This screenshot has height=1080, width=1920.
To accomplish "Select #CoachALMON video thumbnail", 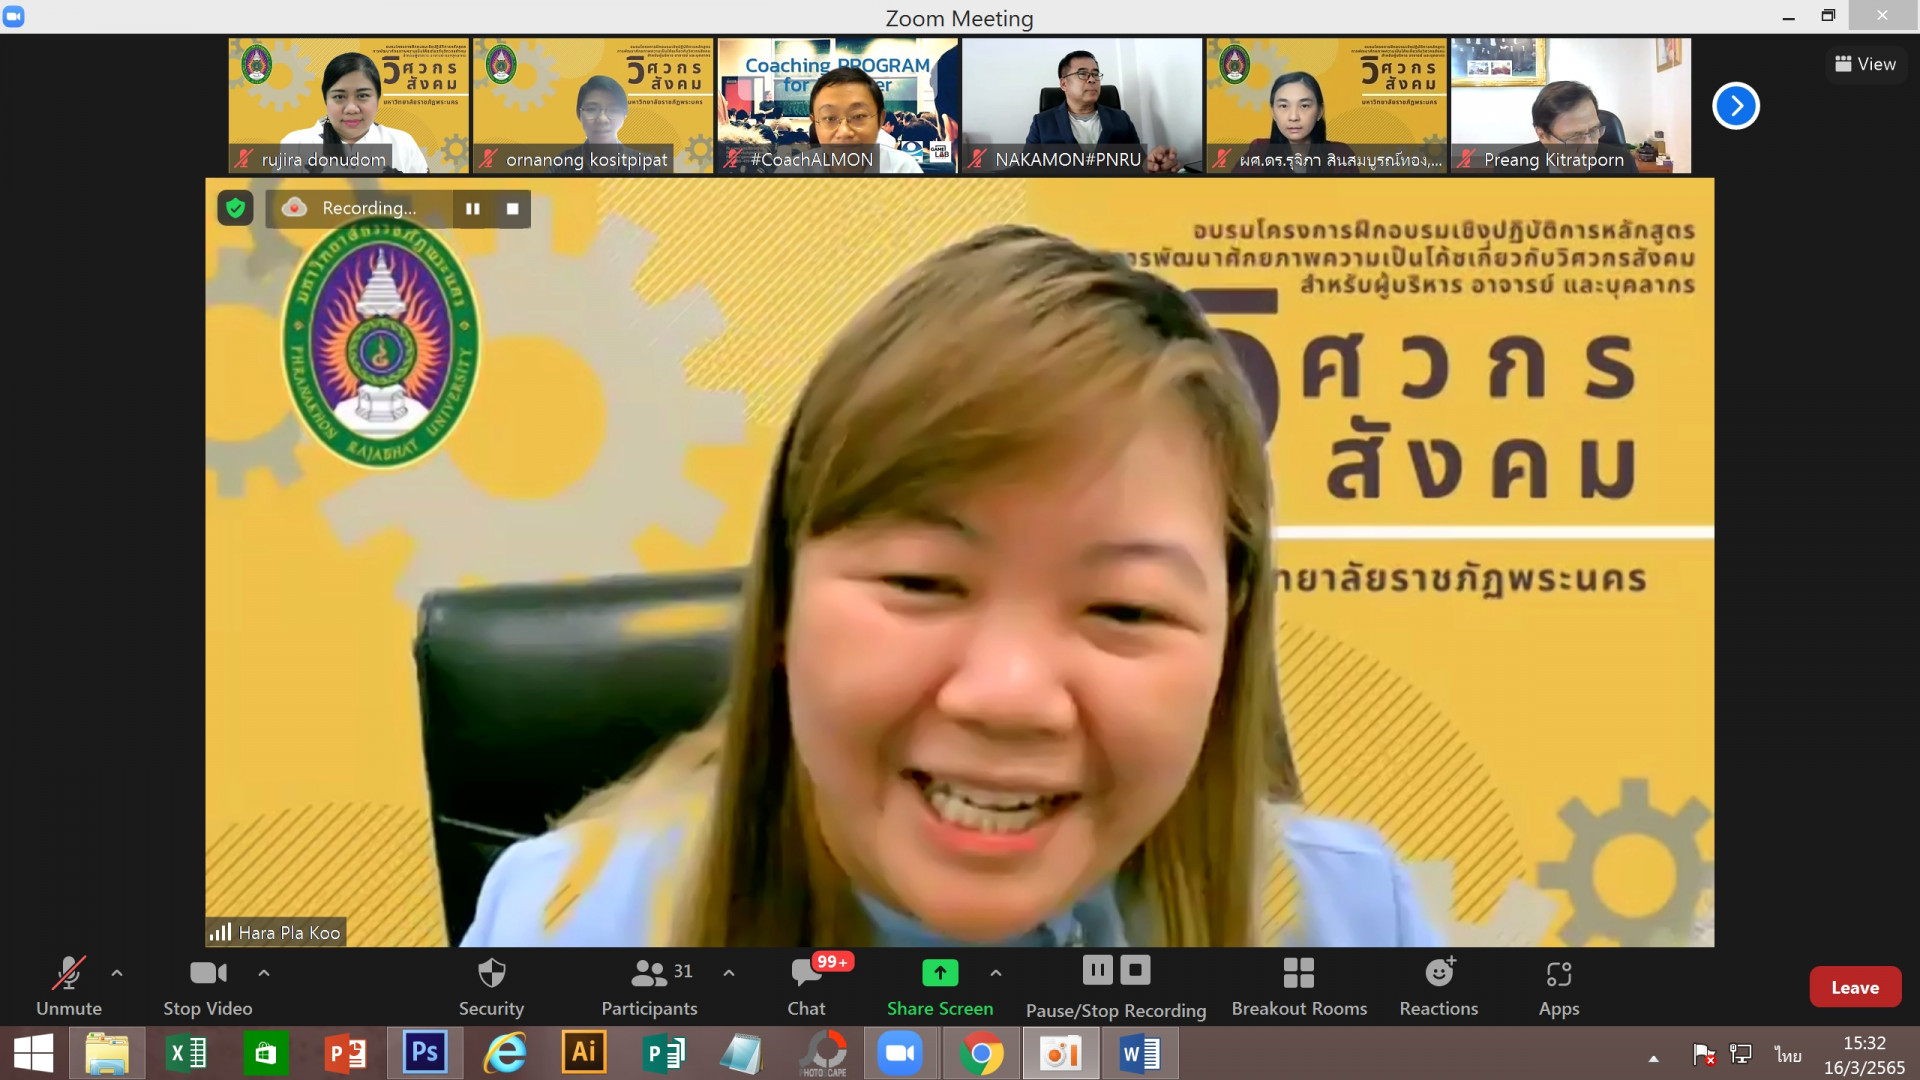I will tap(837, 106).
